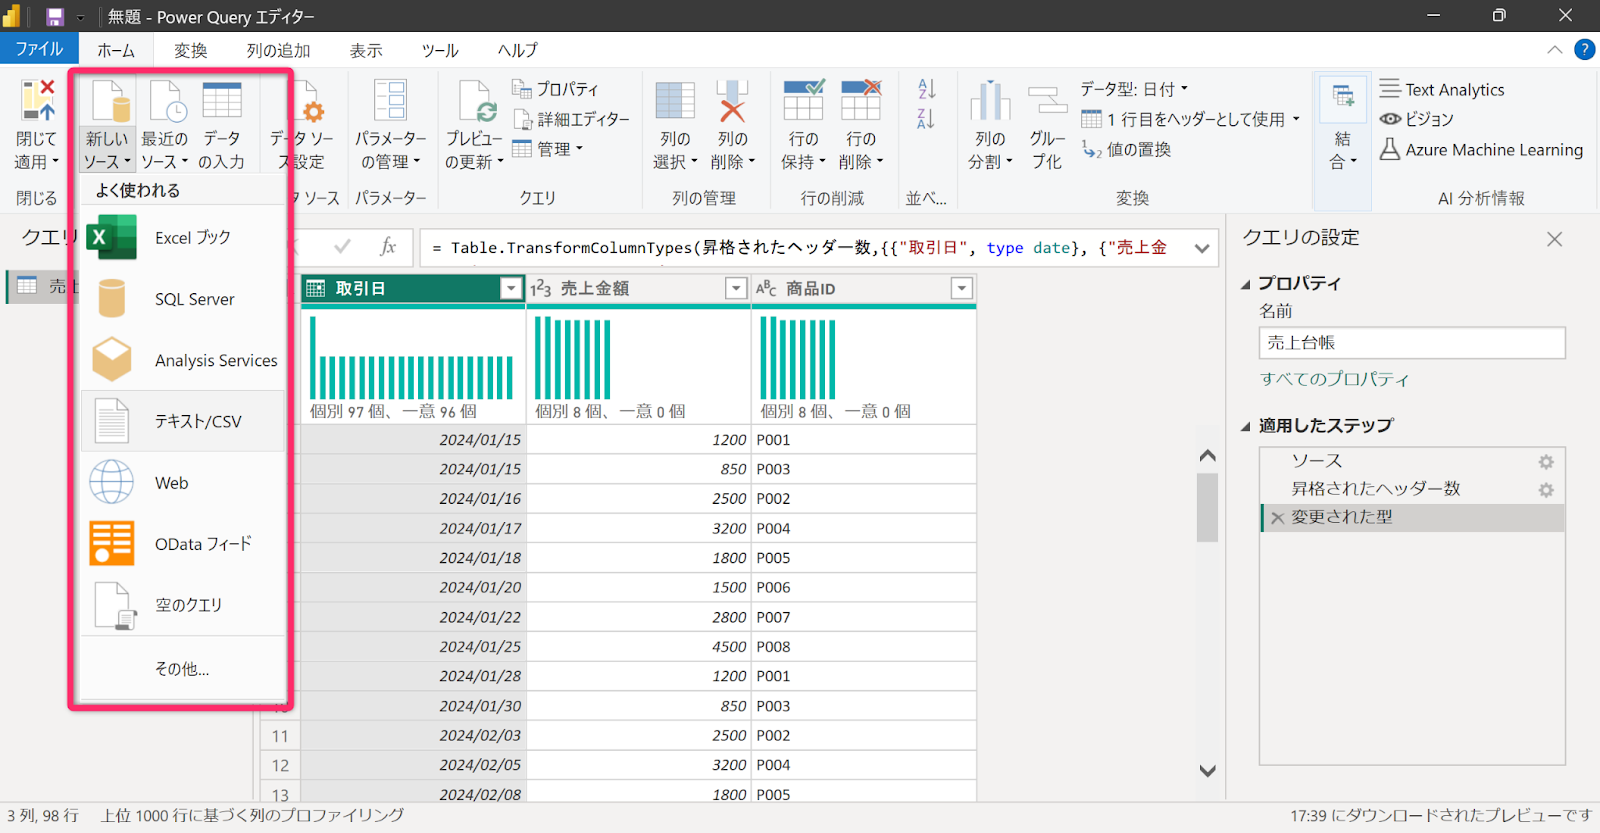Choose Excel ブック from source menu
The width and height of the screenshot is (1600, 833).
point(183,238)
